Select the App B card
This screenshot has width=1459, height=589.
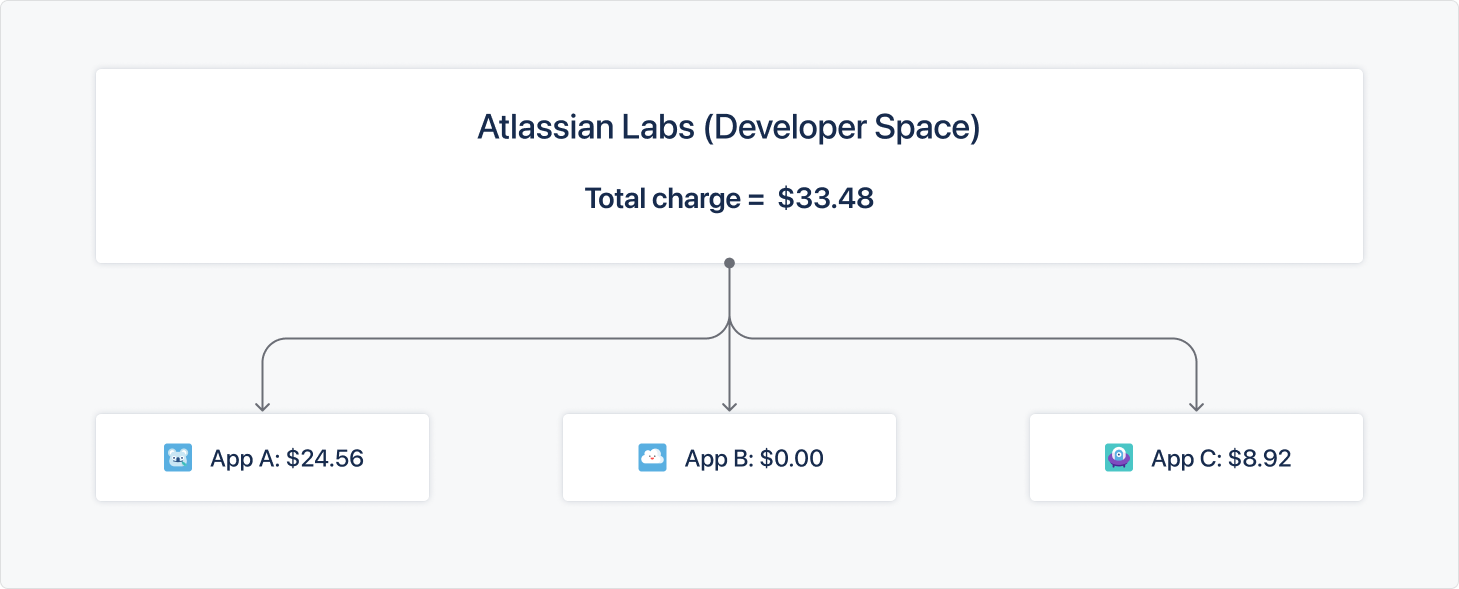click(729, 457)
